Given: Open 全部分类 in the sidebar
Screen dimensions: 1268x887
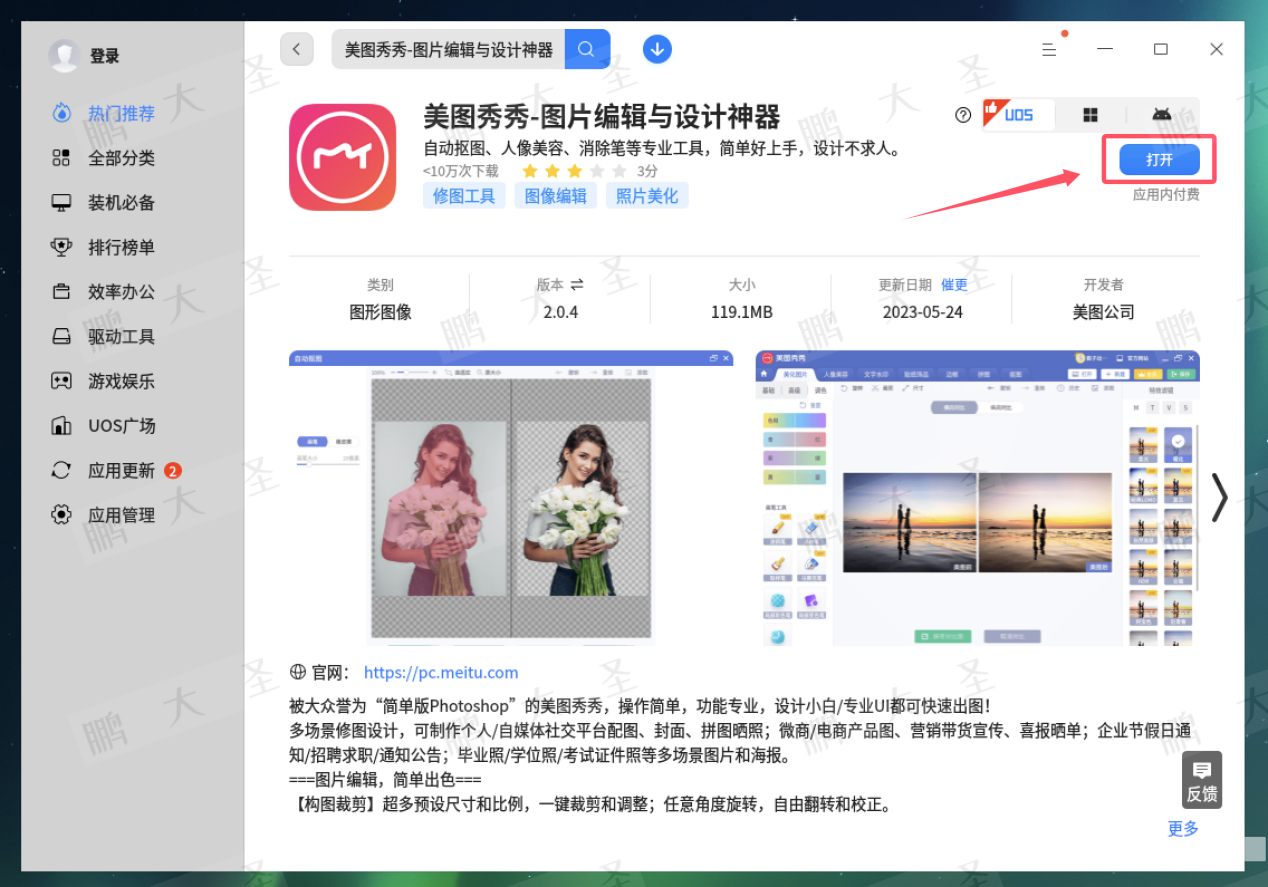Looking at the screenshot, I should [x=121, y=158].
